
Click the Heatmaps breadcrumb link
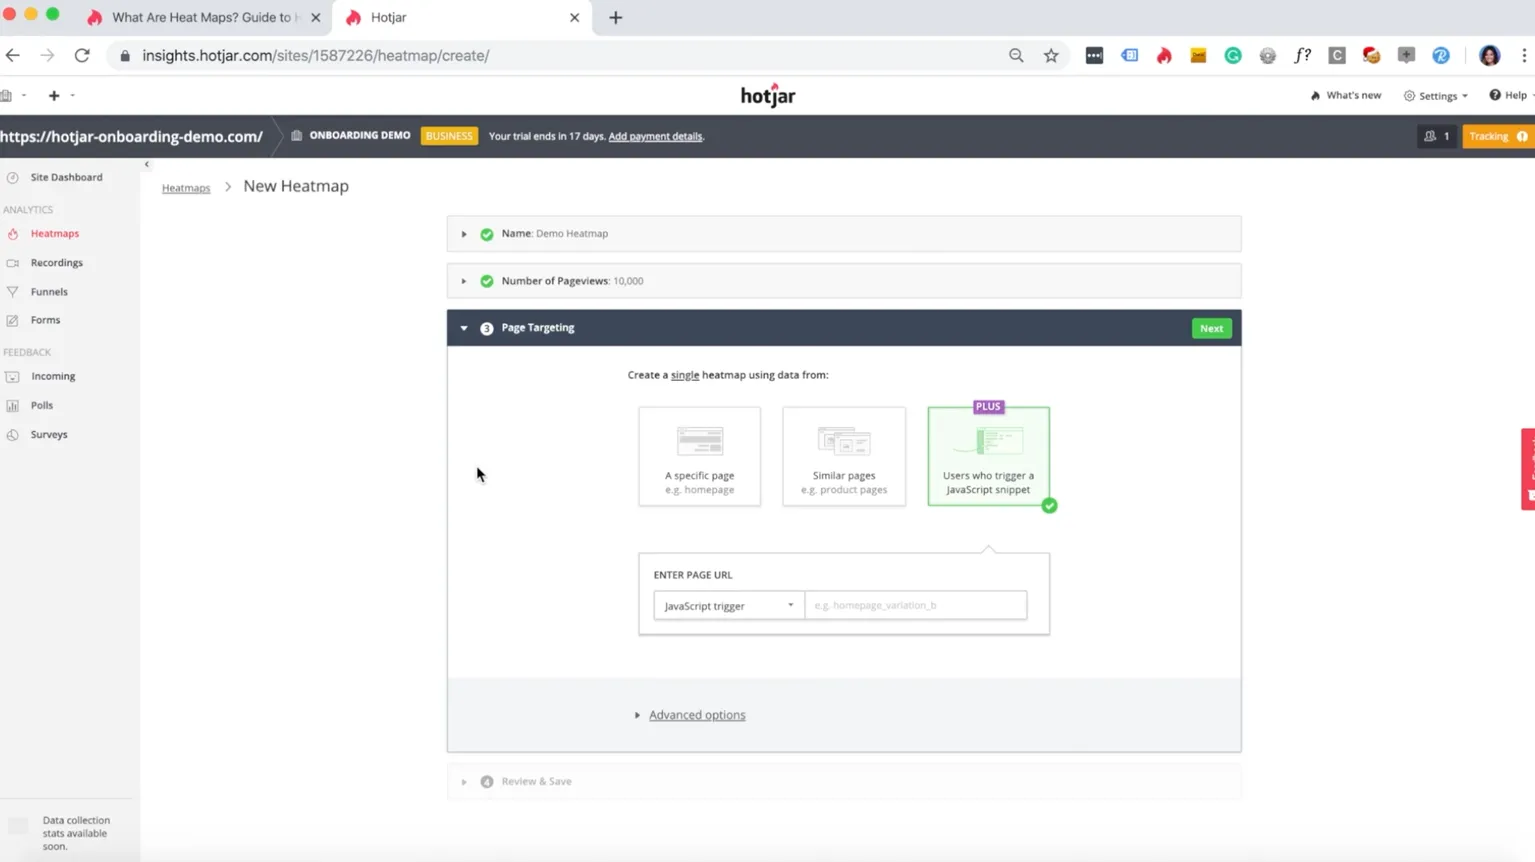(x=186, y=188)
